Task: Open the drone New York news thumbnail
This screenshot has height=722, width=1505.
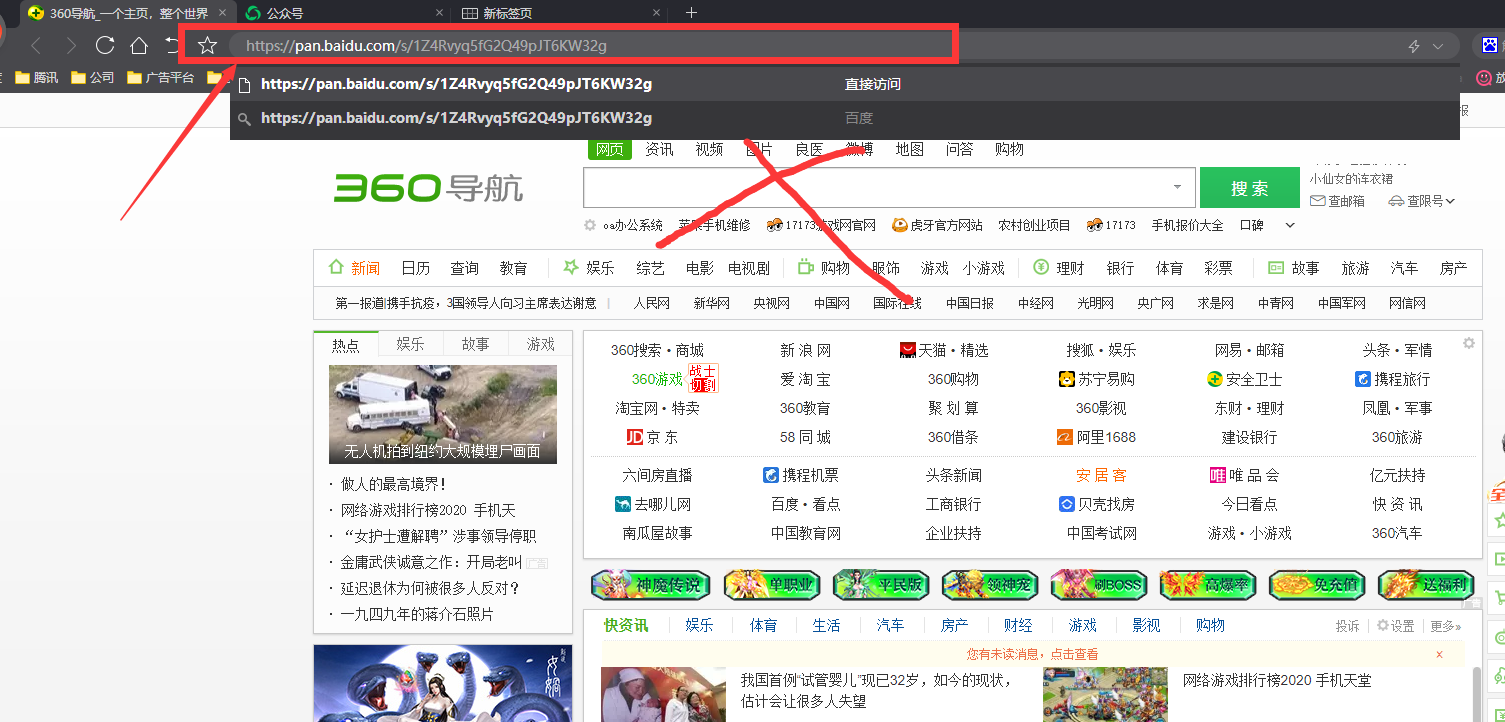Action: coord(443,414)
